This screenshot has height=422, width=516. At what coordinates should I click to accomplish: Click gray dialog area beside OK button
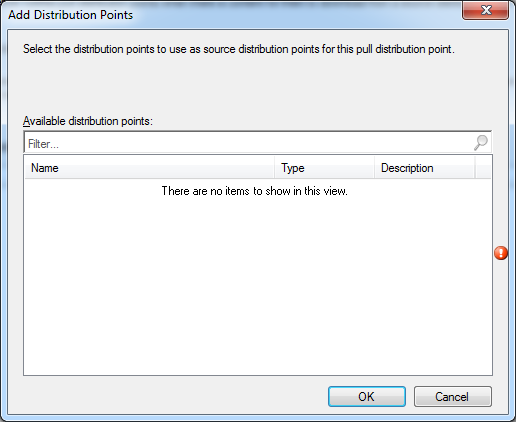point(167,397)
